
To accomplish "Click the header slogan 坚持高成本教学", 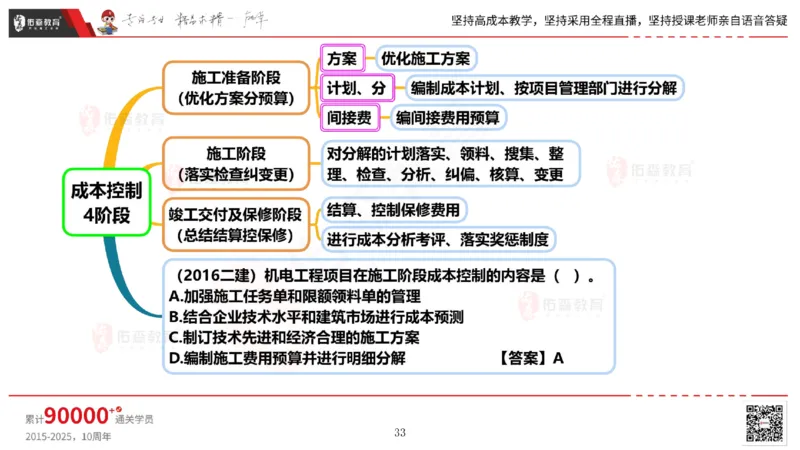I will [x=619, y=21].
